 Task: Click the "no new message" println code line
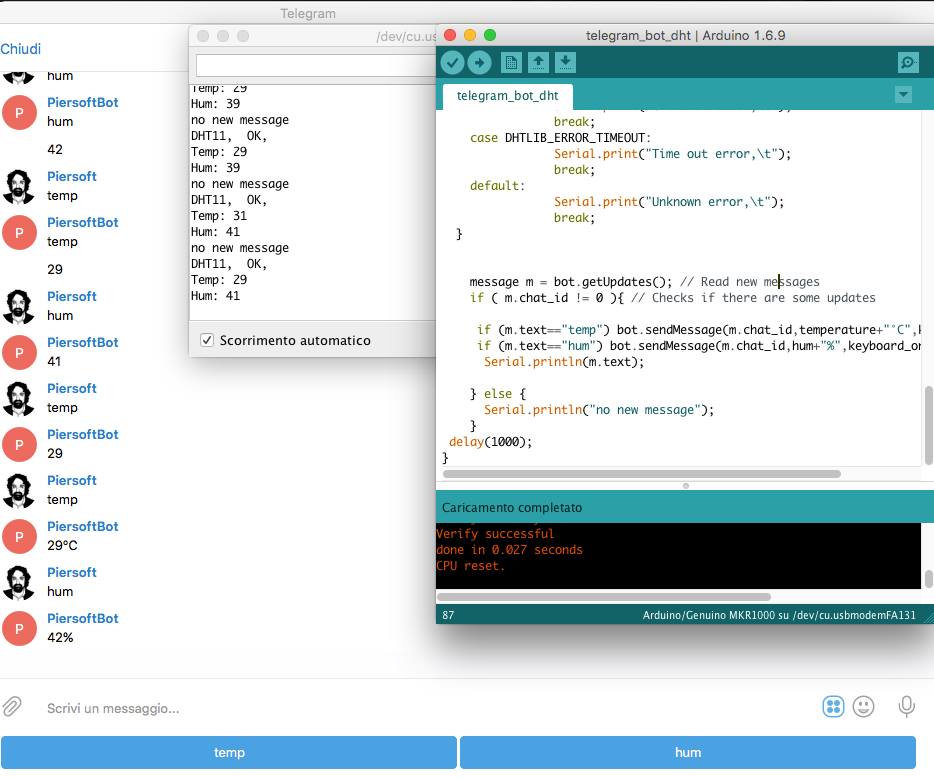point(599,410)
